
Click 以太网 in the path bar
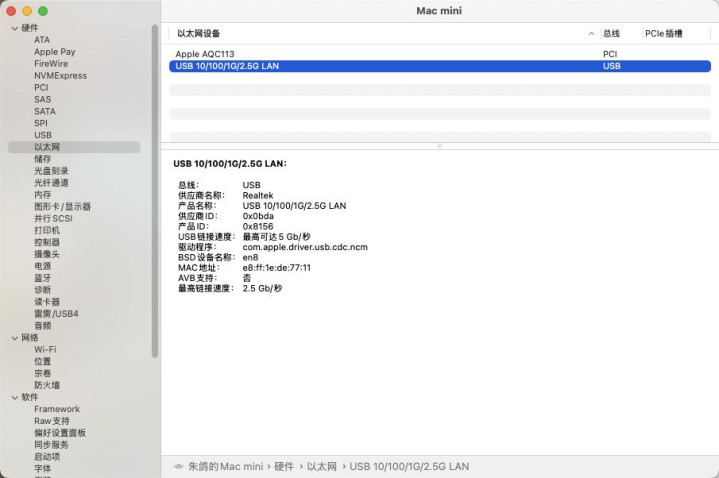click(321, 467)
